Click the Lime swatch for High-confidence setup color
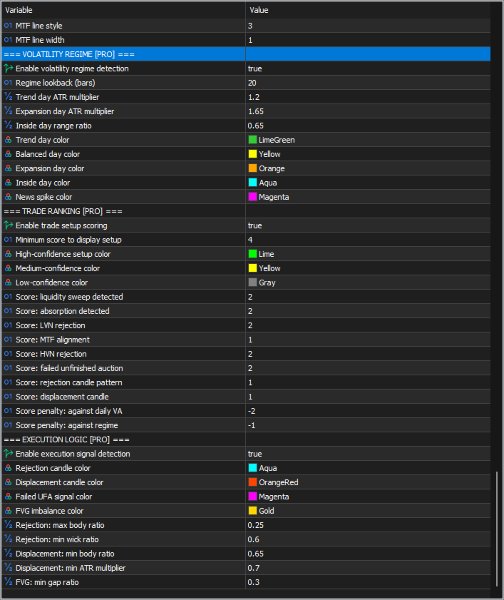 pos(253,254)
